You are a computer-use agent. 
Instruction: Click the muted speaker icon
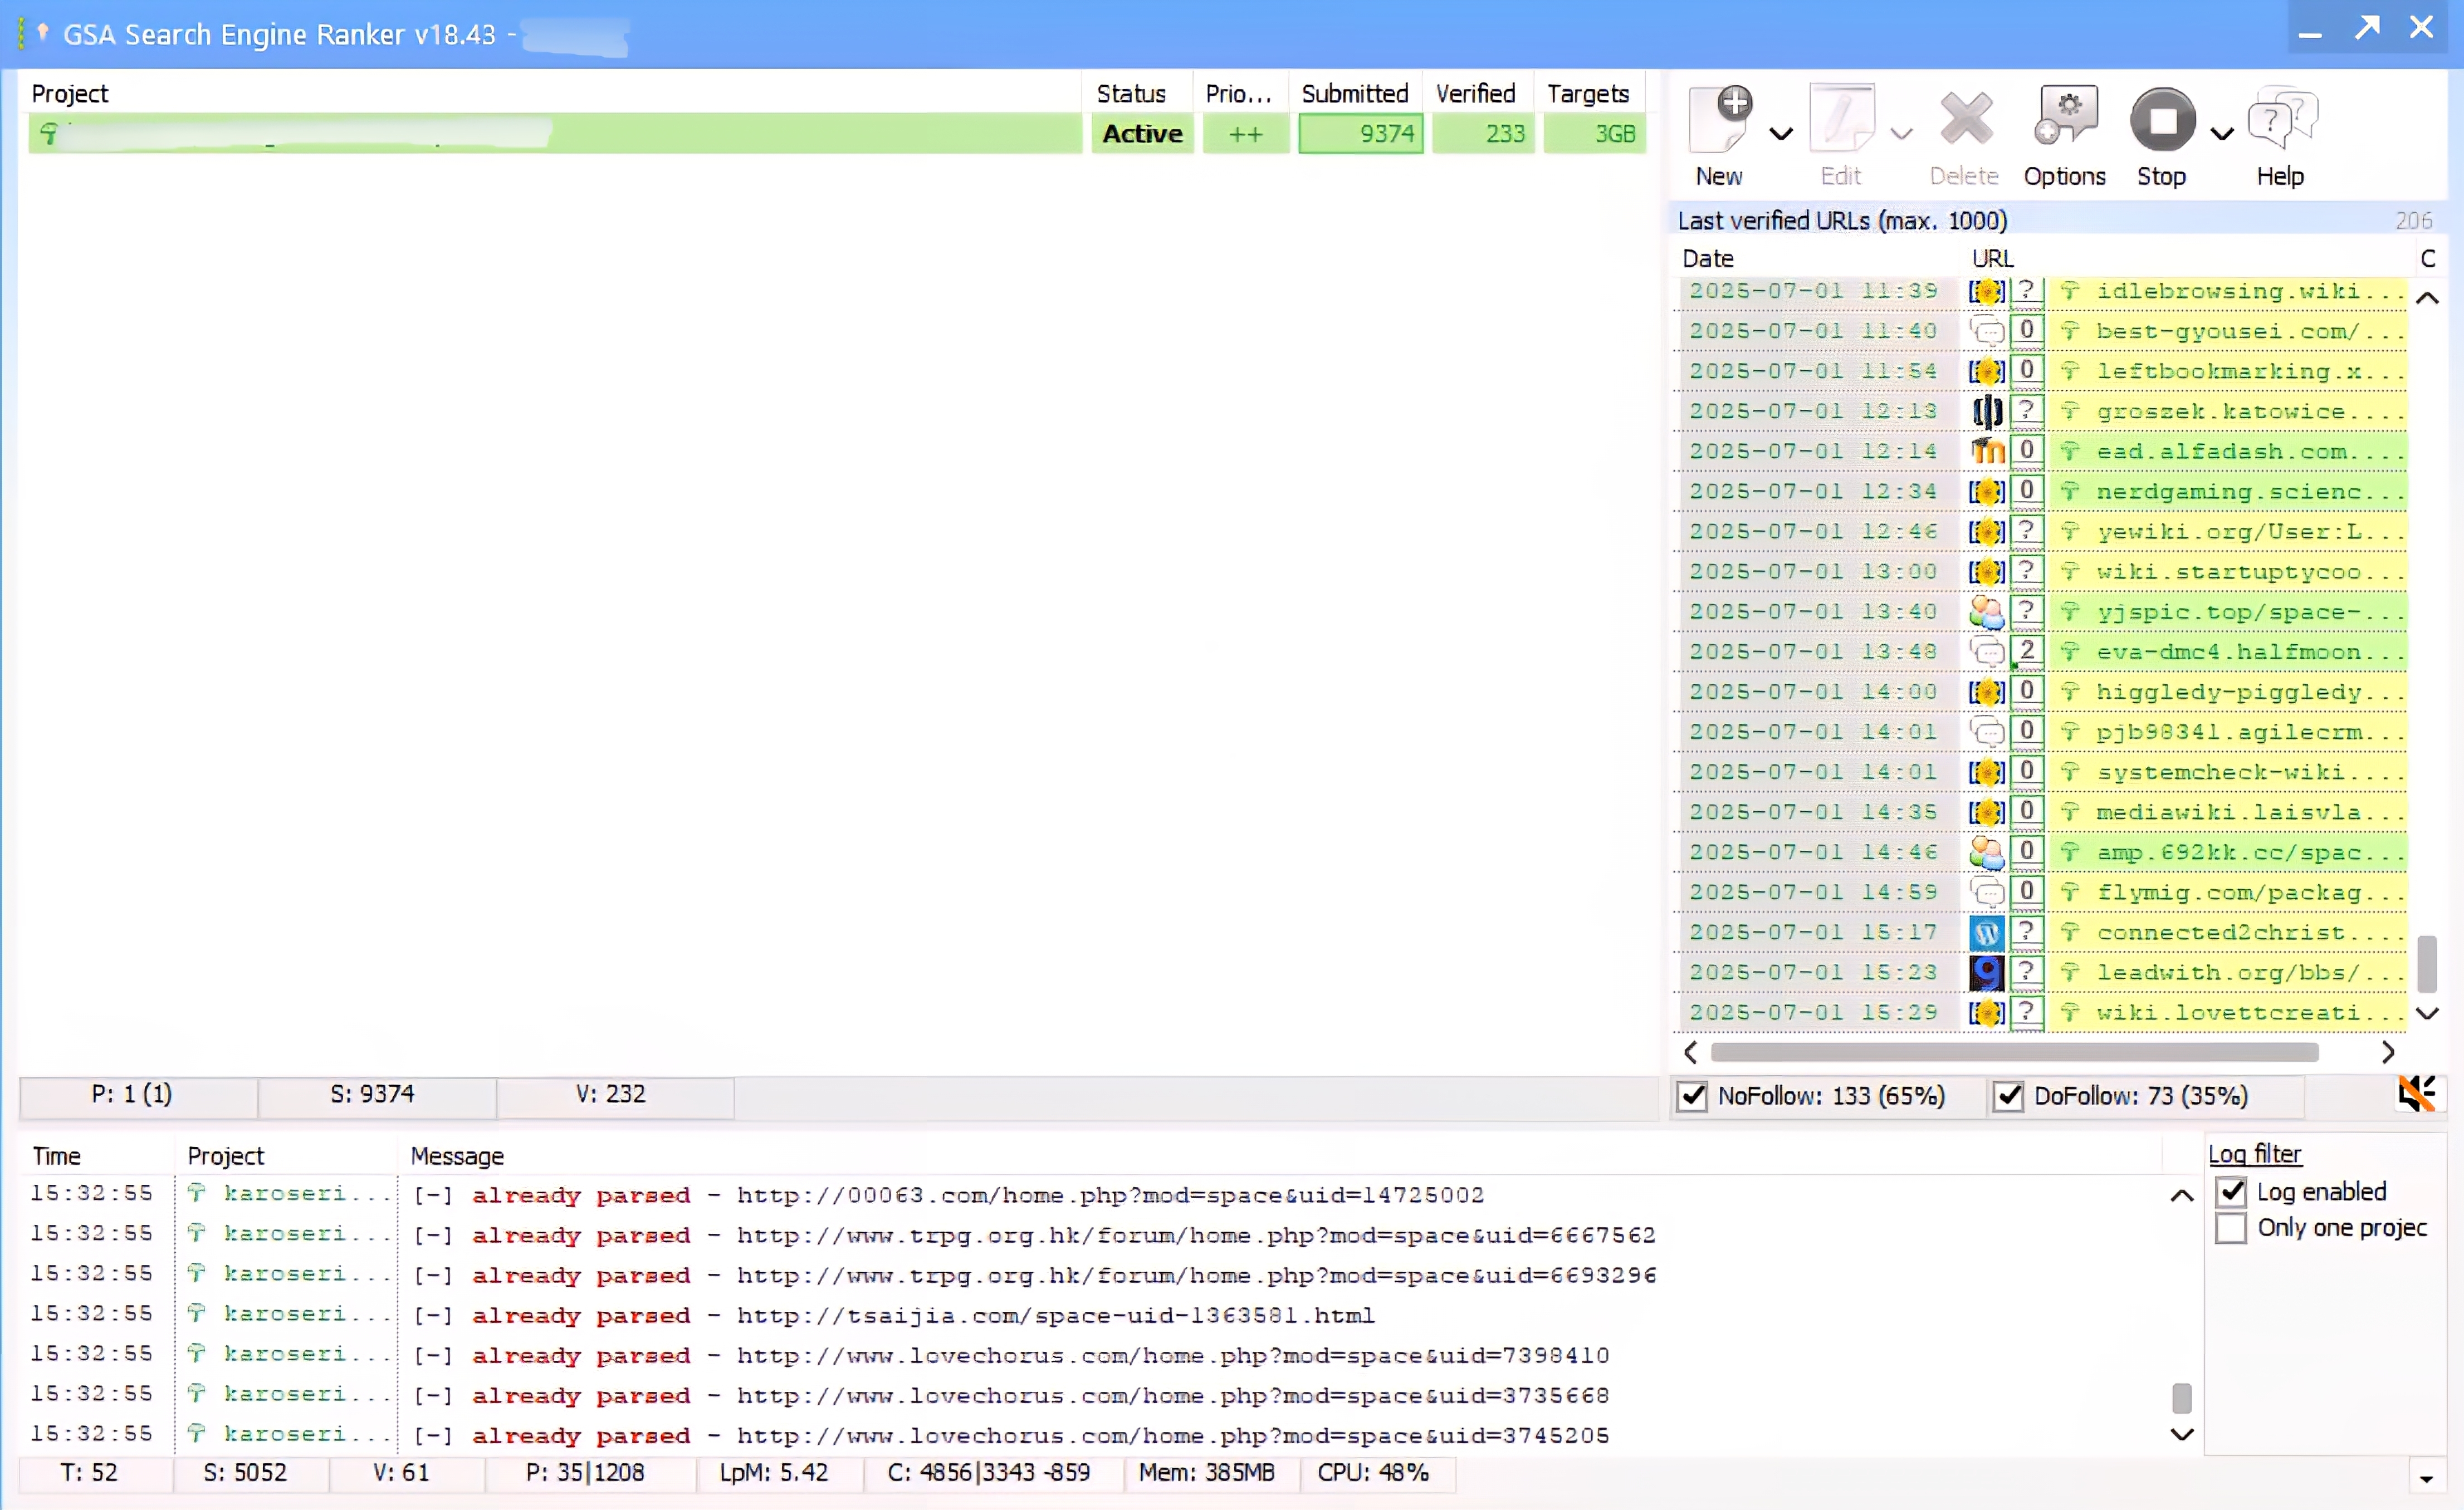tap(2417, 1094)
